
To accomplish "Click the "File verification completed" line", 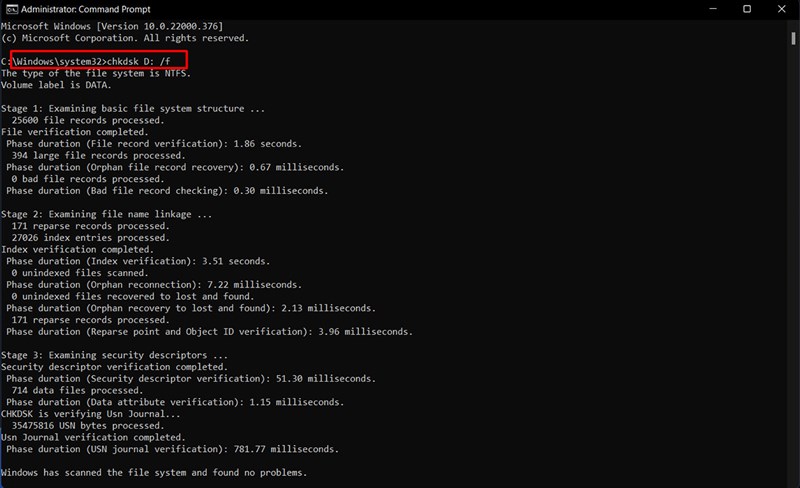I will click(x=75, y=132).
